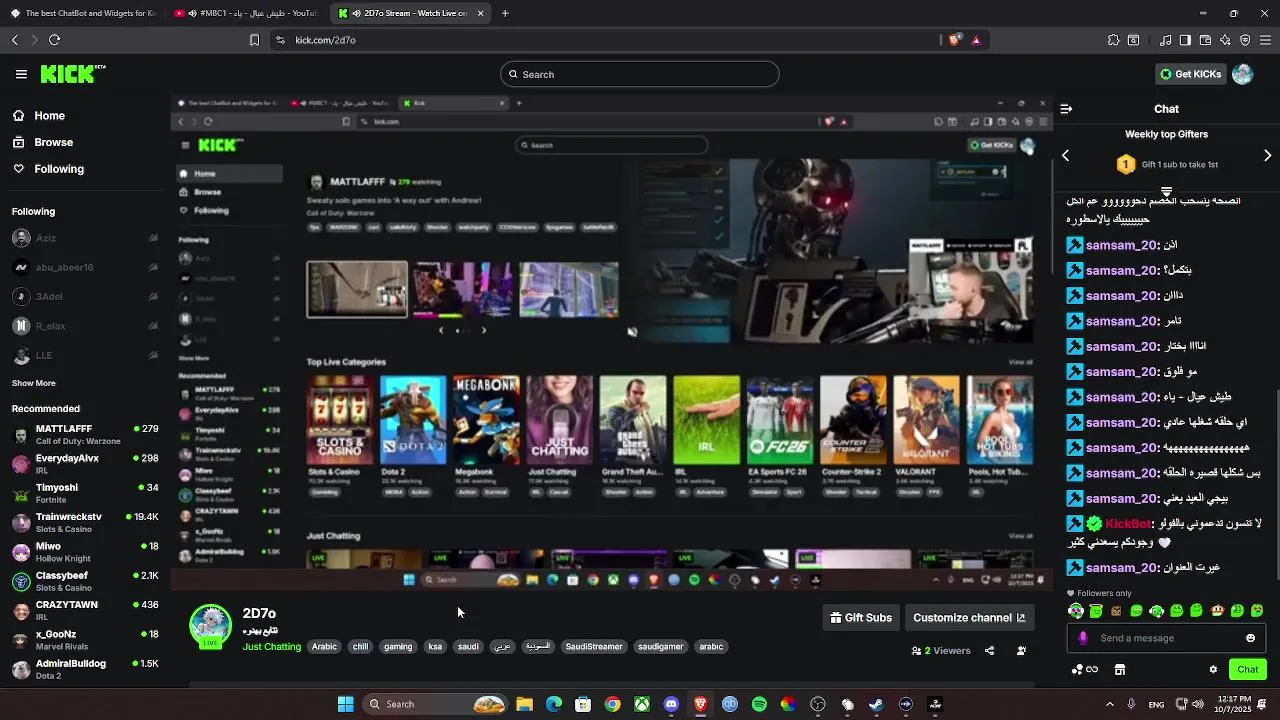The height and width of the screenshot is (720, 1280).
Task: Focus the Kick search field
Action: coord(640,74)
